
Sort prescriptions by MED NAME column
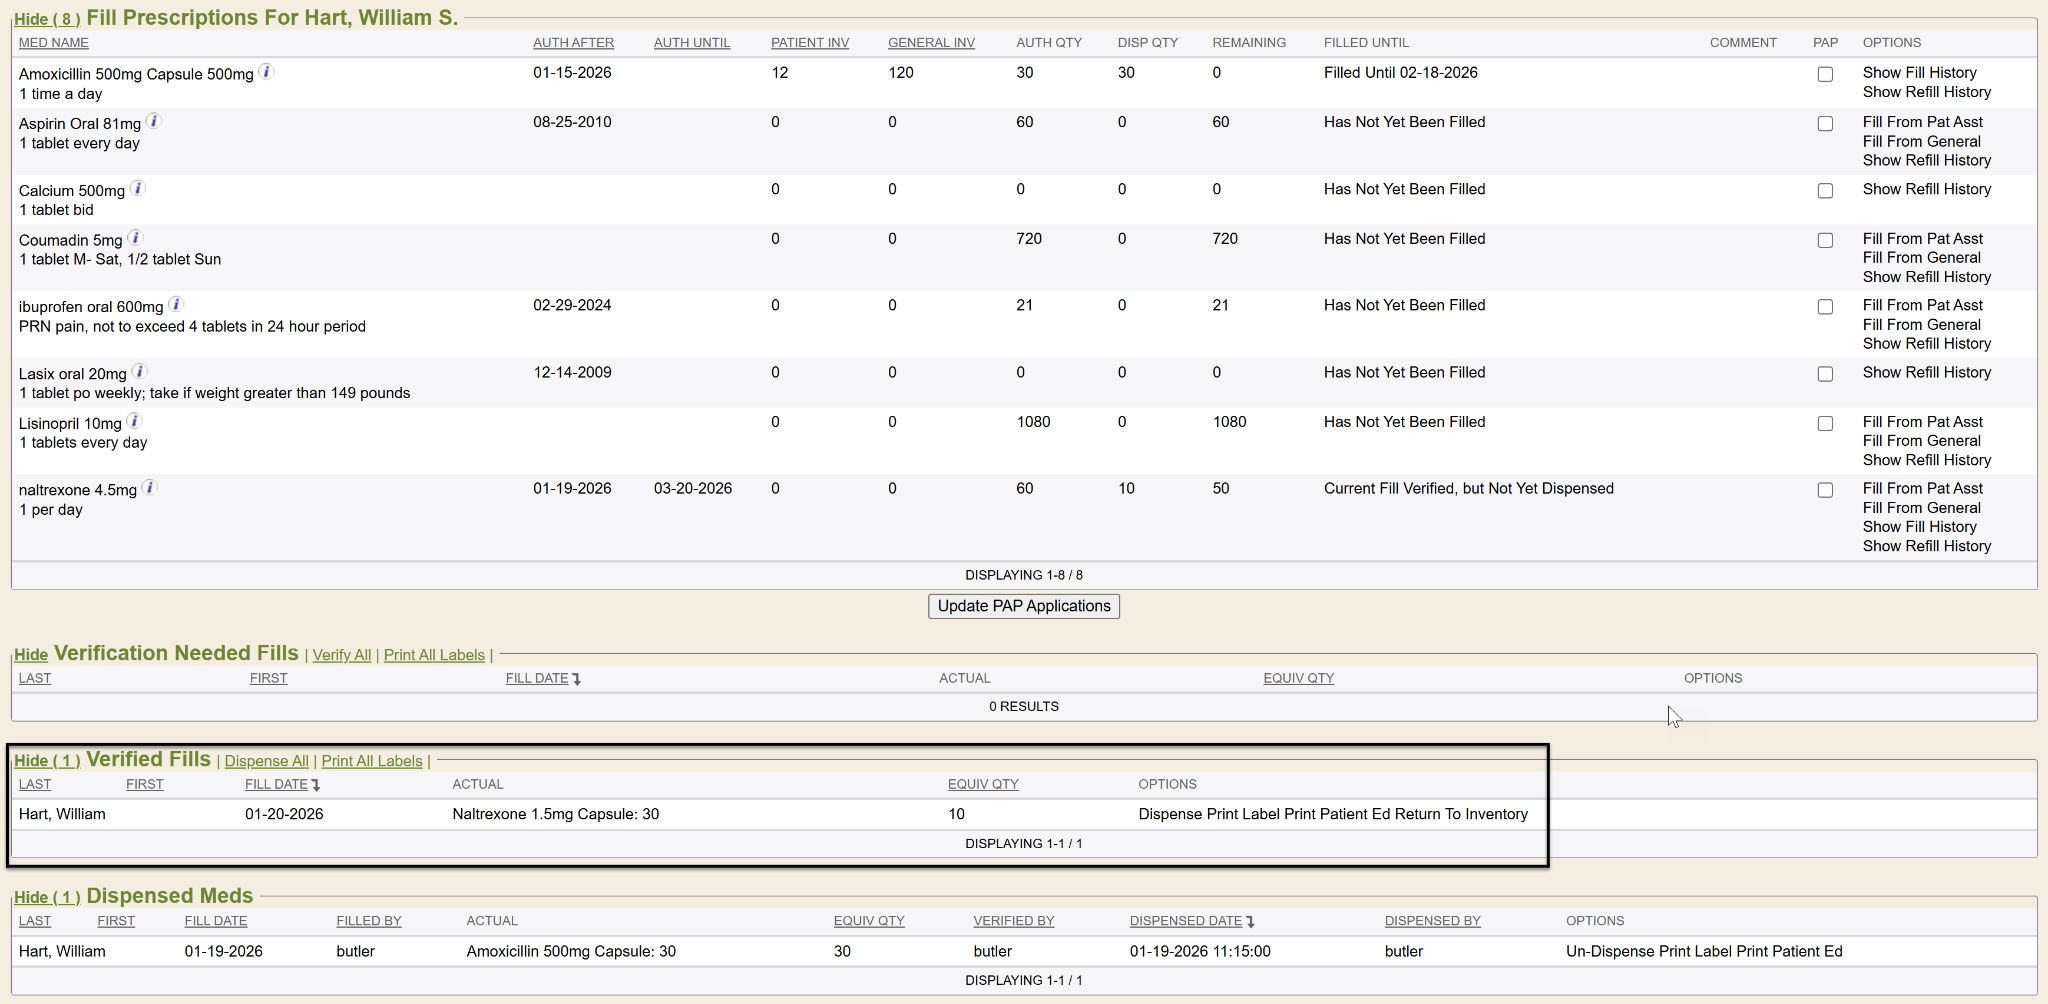54,43
